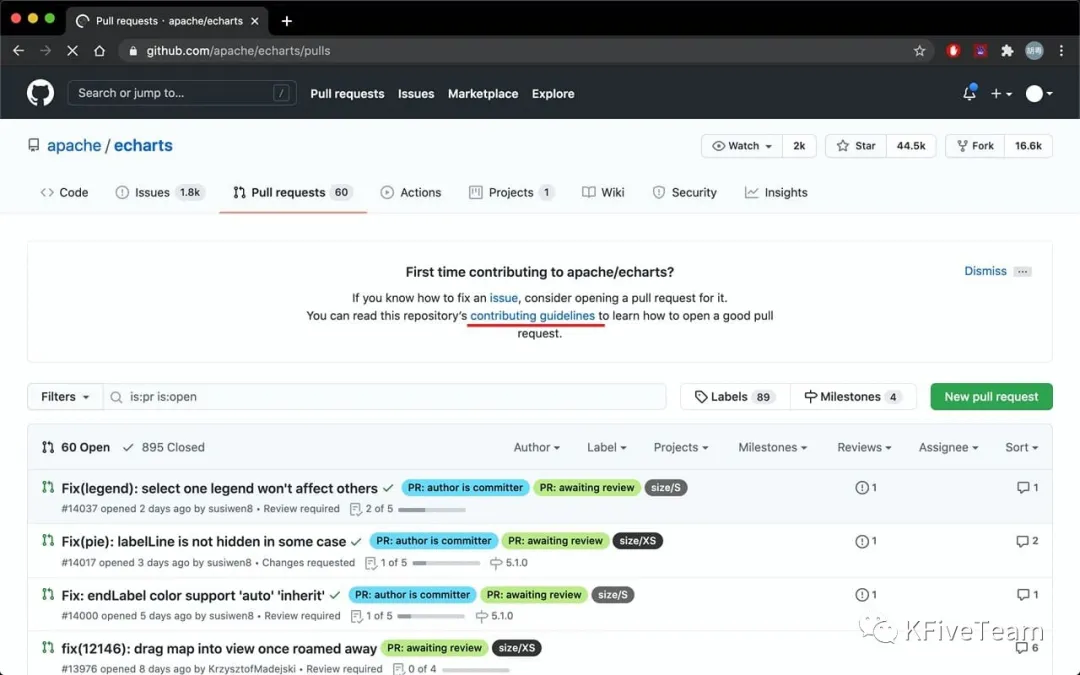Click the task progress bar of PR #14037

coord(432,510)
